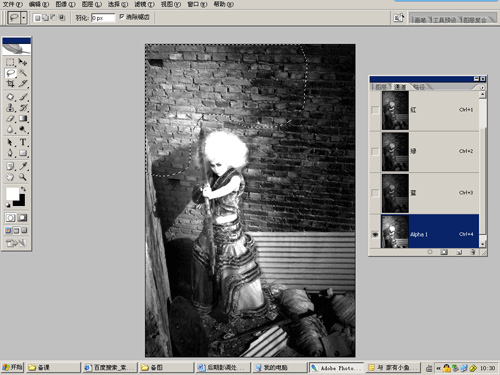
Task: Select the Eraser tool
Action: click(10, 118)
